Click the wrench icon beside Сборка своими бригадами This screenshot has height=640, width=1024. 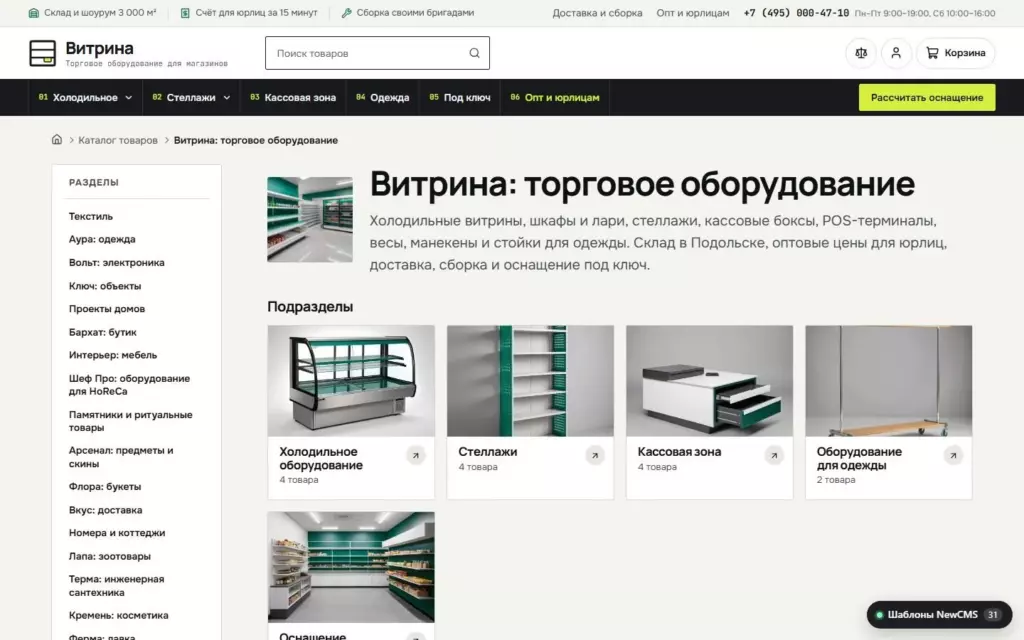click(x=347, y=12)
